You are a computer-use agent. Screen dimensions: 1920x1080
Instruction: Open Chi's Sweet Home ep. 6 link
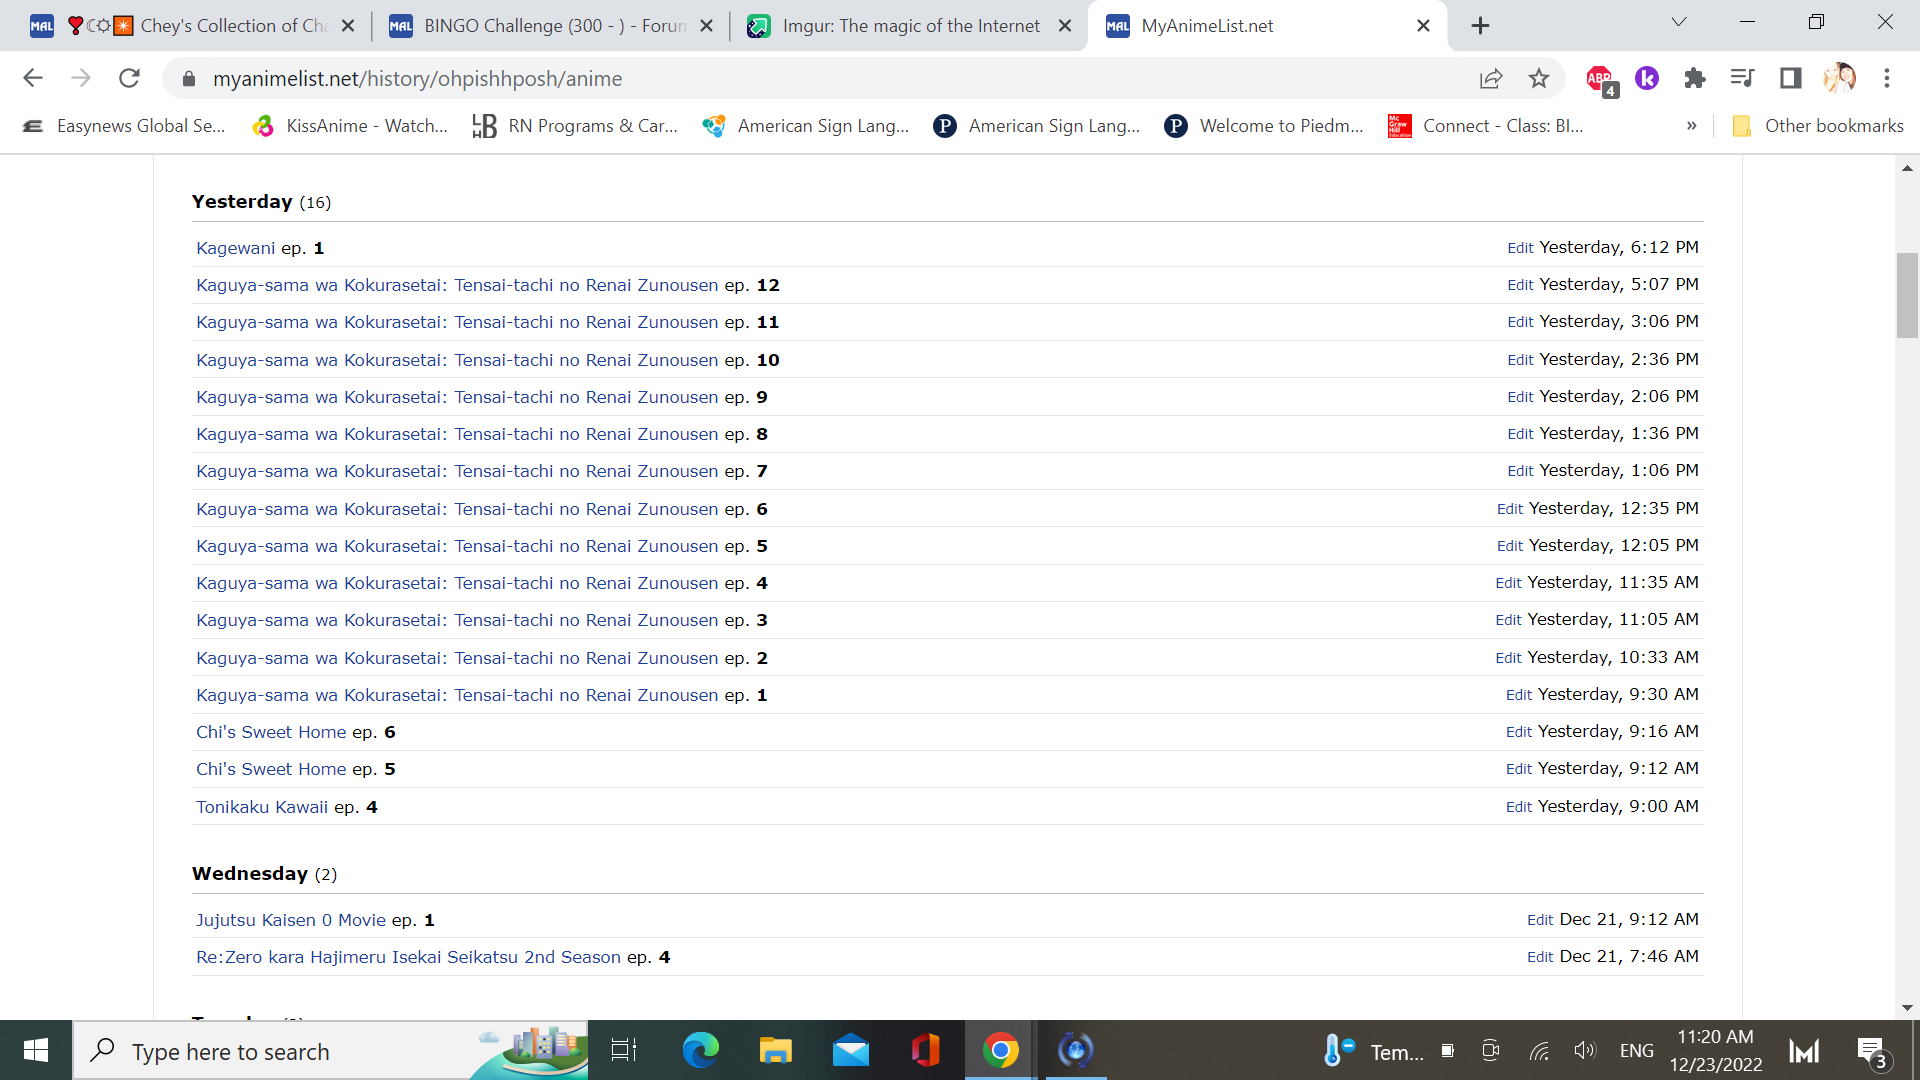(271, 732)
